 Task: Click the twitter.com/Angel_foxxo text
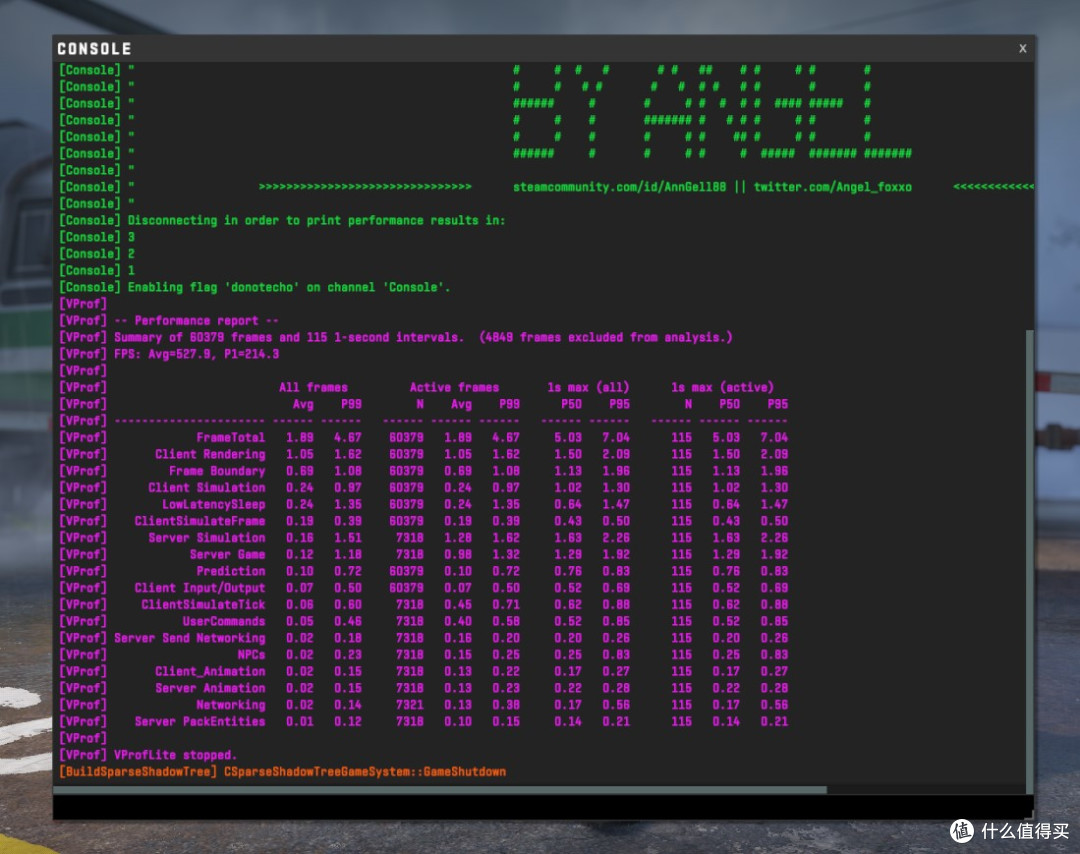click(x=832, y=187)
